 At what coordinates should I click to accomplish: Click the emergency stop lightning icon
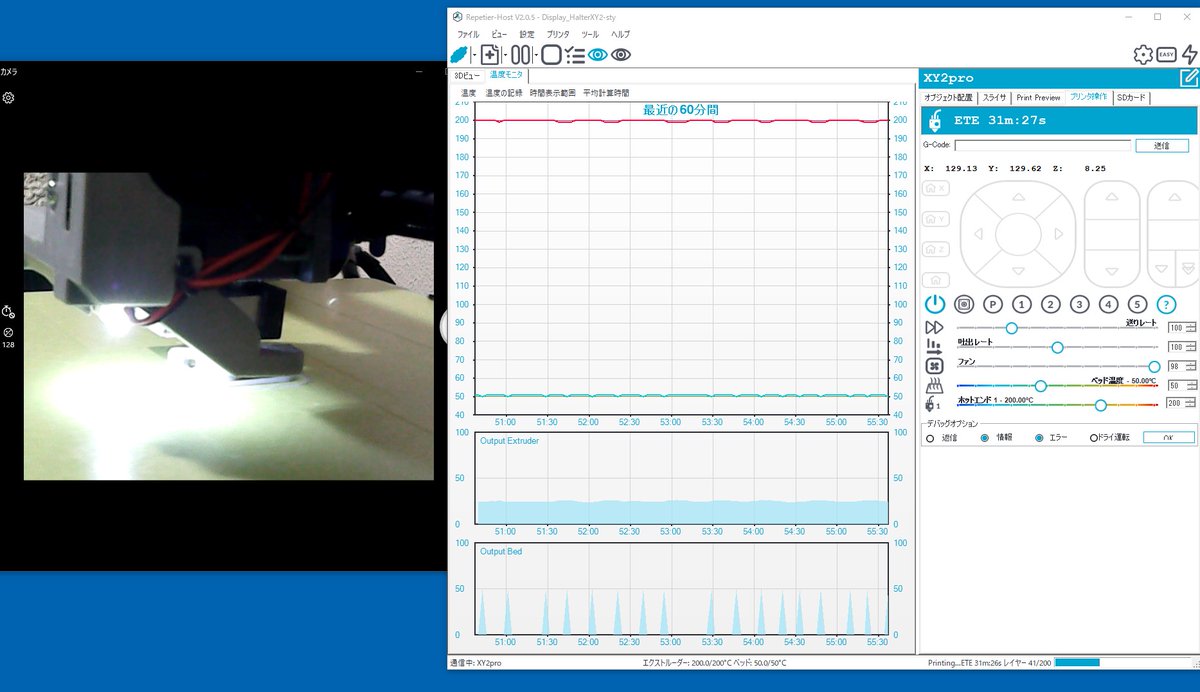[x=1189, y=55]
